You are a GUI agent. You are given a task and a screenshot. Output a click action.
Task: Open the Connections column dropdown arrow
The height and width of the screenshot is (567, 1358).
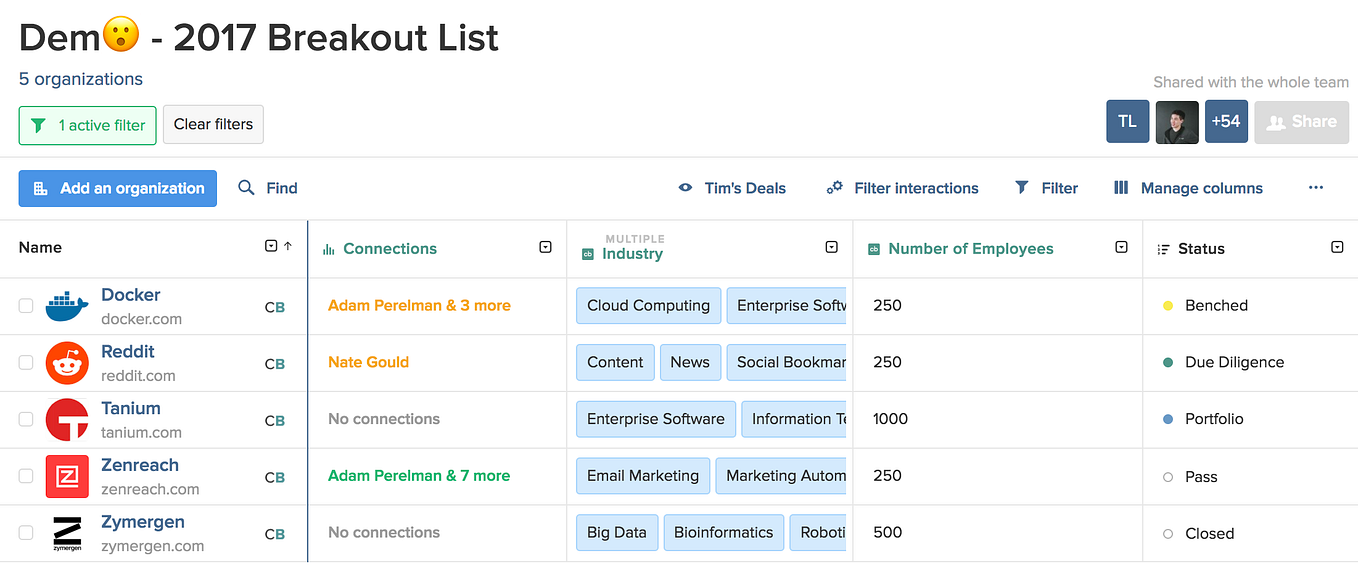(x=545, y=247)
